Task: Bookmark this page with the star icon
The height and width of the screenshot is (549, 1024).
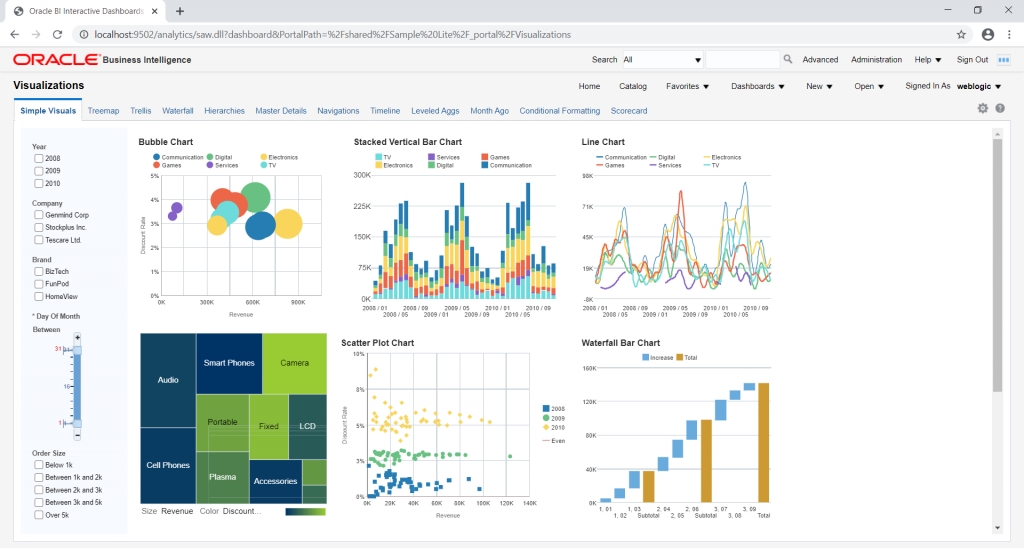Action: (961, 35)
